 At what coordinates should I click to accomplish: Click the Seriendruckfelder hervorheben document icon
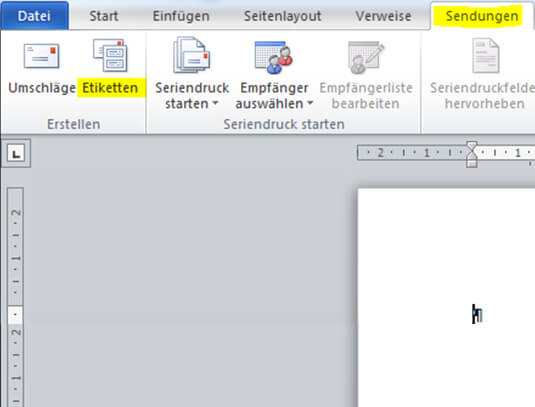(486, 56)
